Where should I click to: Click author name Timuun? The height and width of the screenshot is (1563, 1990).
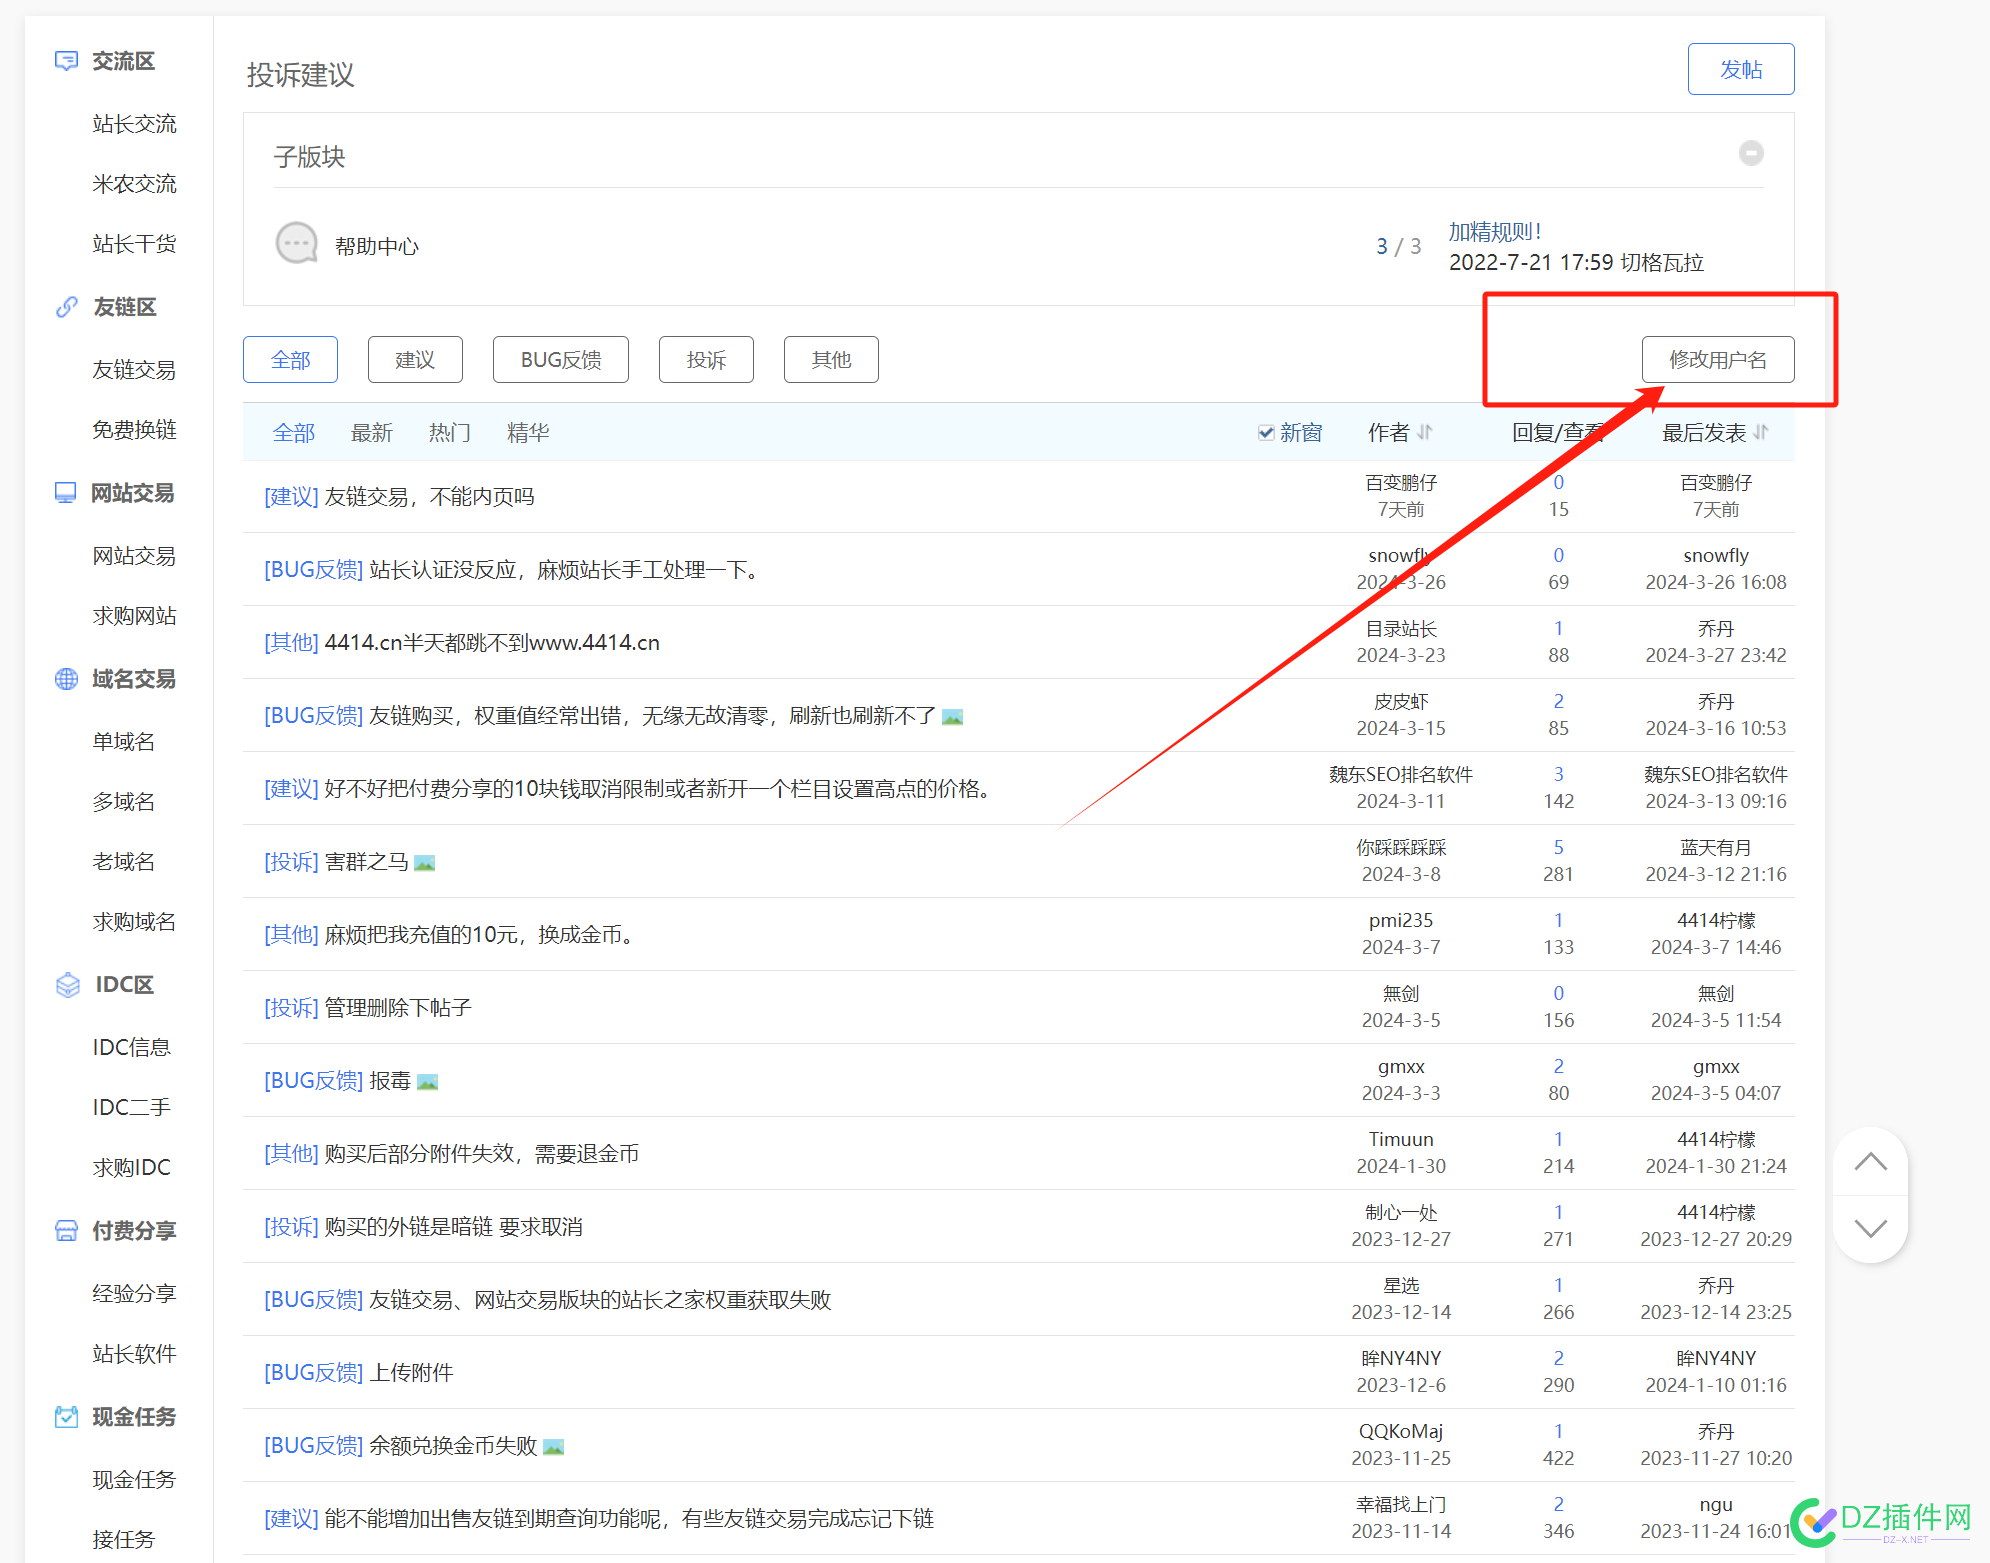point(1400,1140)
